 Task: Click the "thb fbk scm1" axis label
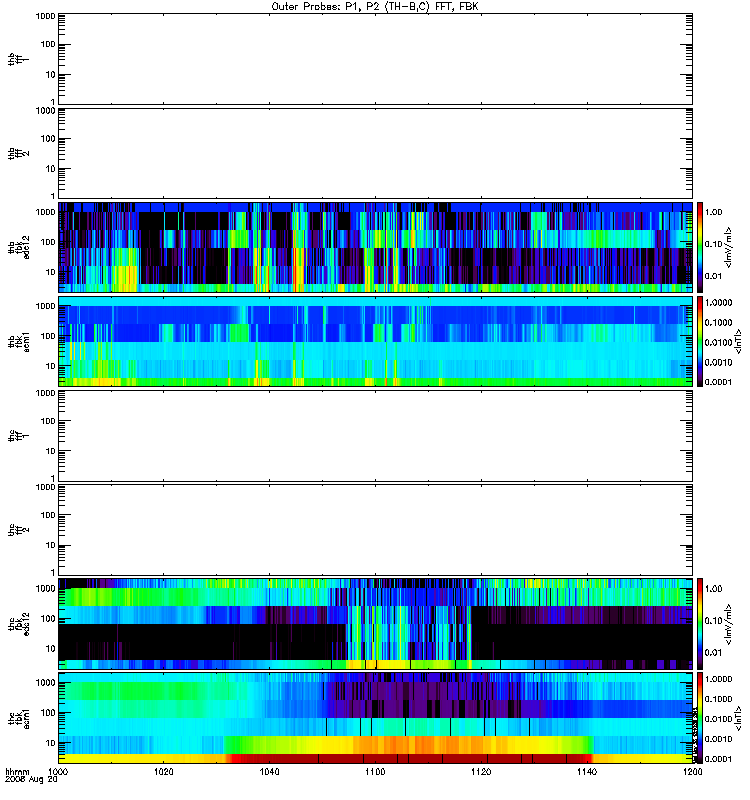point(18,341)
